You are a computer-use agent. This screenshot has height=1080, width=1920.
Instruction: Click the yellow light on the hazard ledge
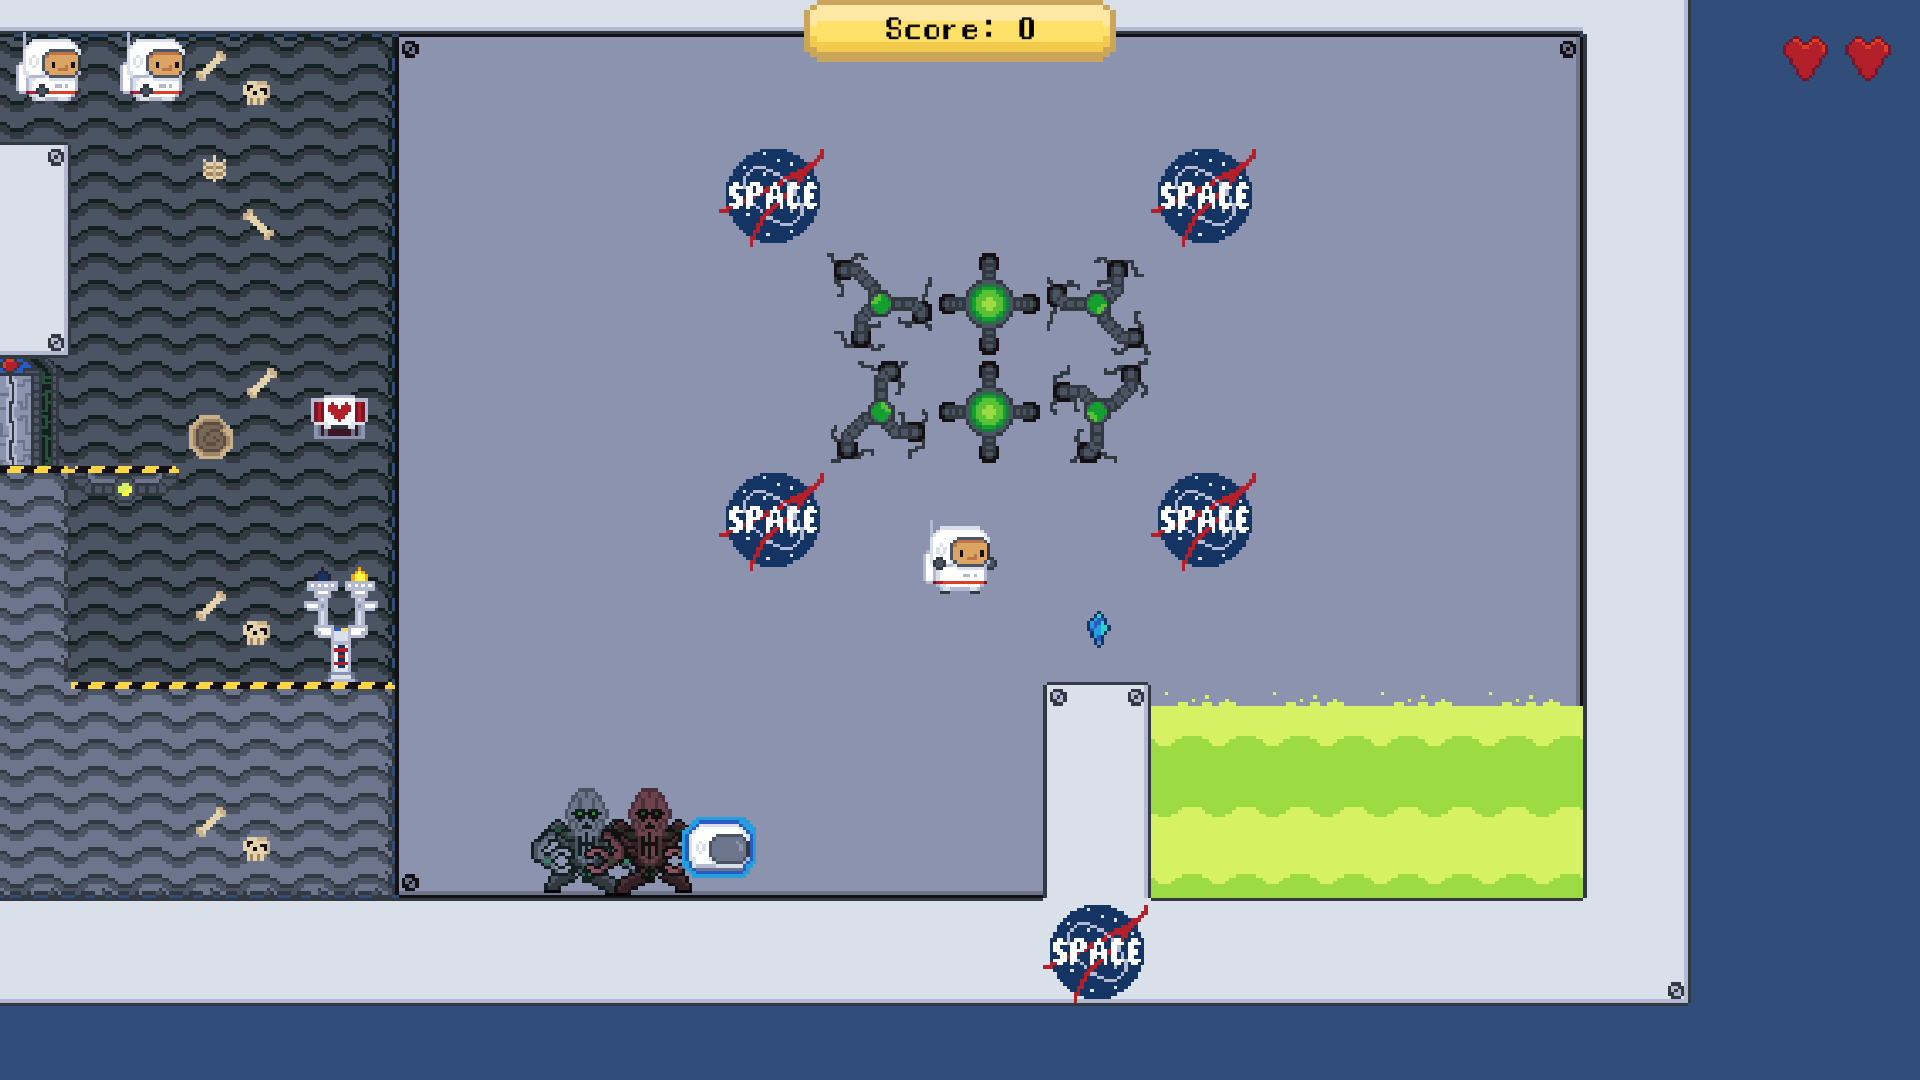tap(125, 489)
